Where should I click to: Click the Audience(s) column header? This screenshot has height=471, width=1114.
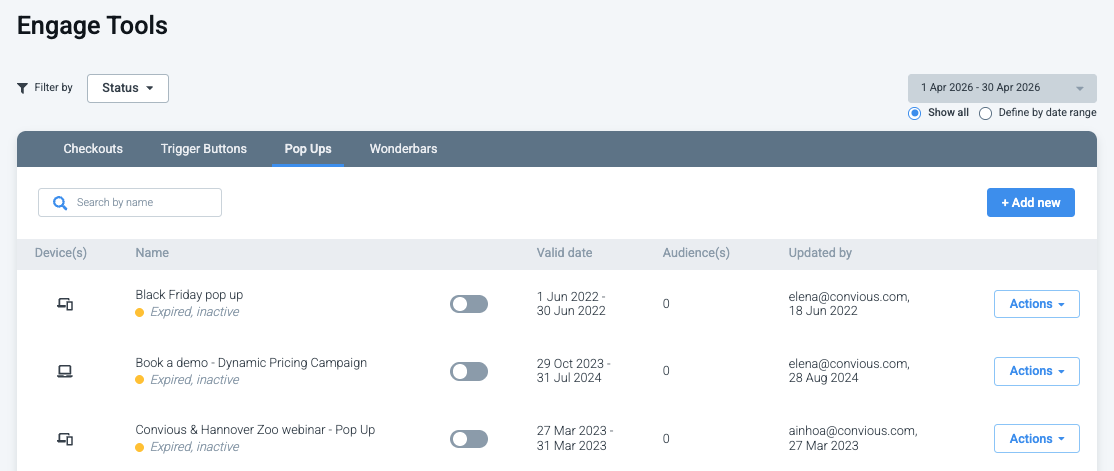click(x=696, y=253)
